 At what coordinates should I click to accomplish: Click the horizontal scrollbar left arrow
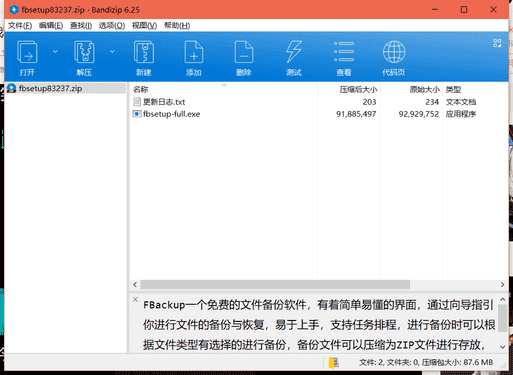click(135, 284)
